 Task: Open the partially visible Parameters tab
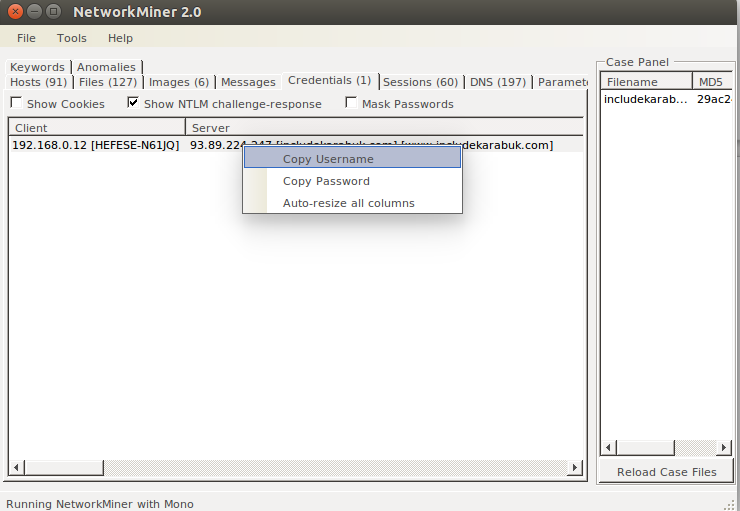562,82
